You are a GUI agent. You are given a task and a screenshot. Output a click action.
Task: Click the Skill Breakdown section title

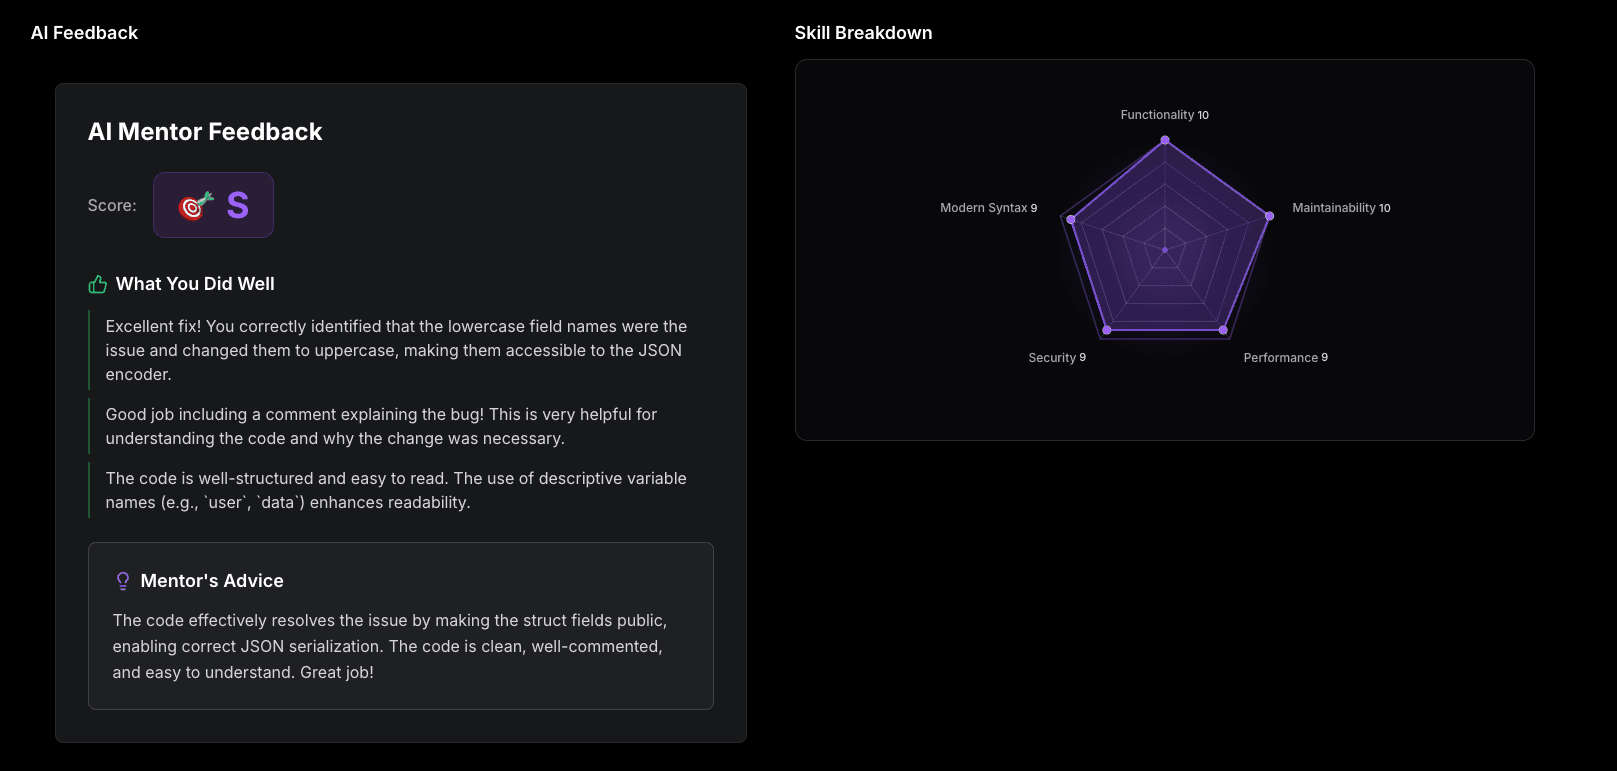(863, 33)
